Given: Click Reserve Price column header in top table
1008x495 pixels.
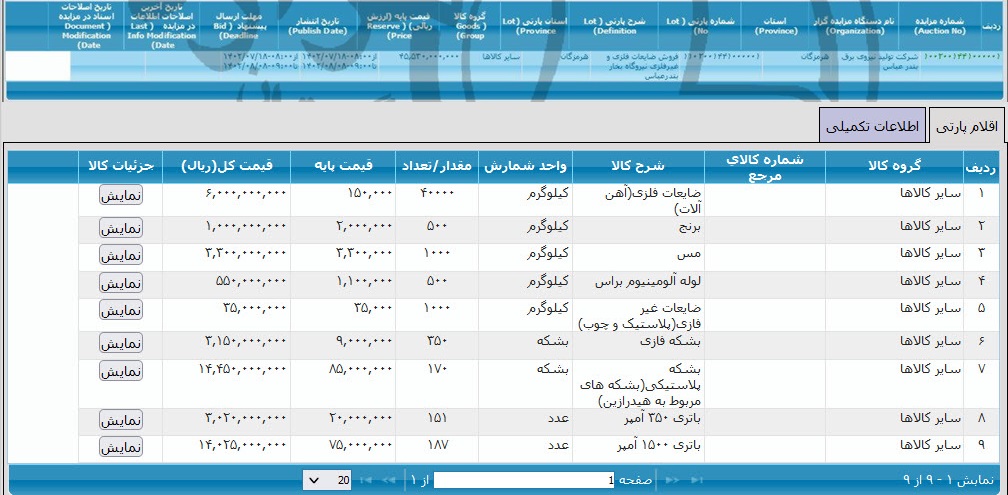Looking at the screenshot, I should [x=399, y=26].
